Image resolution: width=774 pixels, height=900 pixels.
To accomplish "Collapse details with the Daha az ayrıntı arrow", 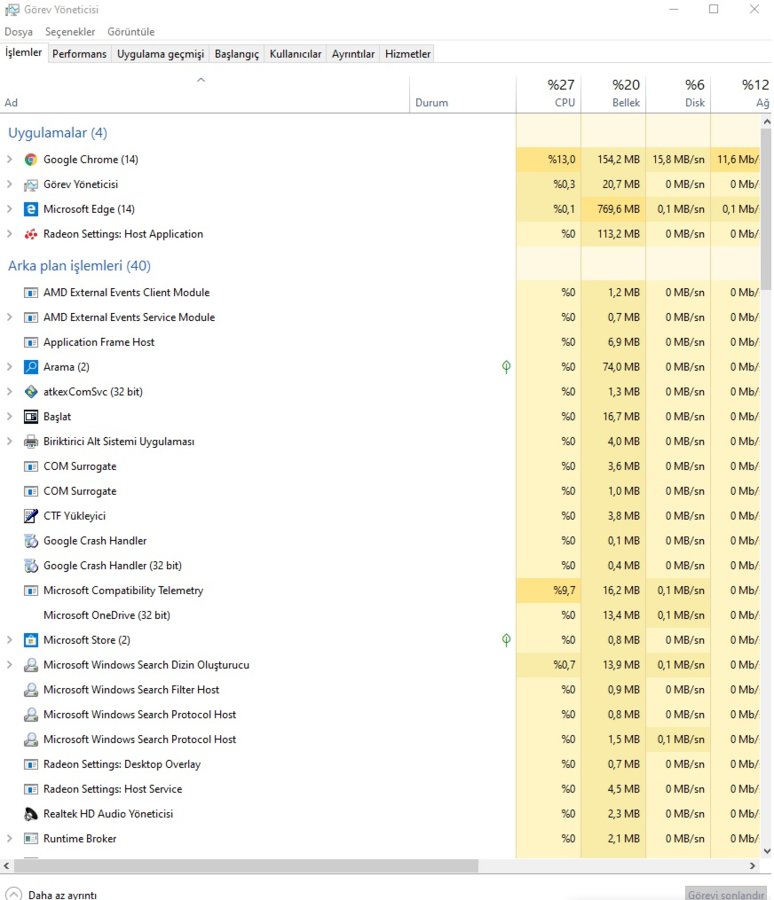I will [x=14, y=894].
